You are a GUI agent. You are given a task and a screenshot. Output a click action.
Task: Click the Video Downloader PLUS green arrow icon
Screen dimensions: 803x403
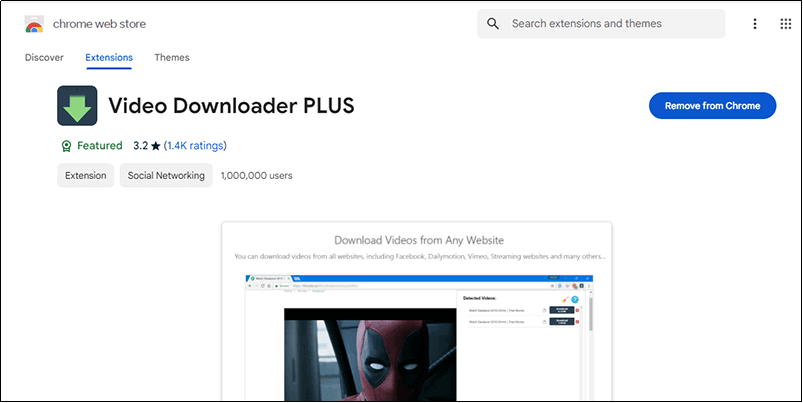(77, 105)
